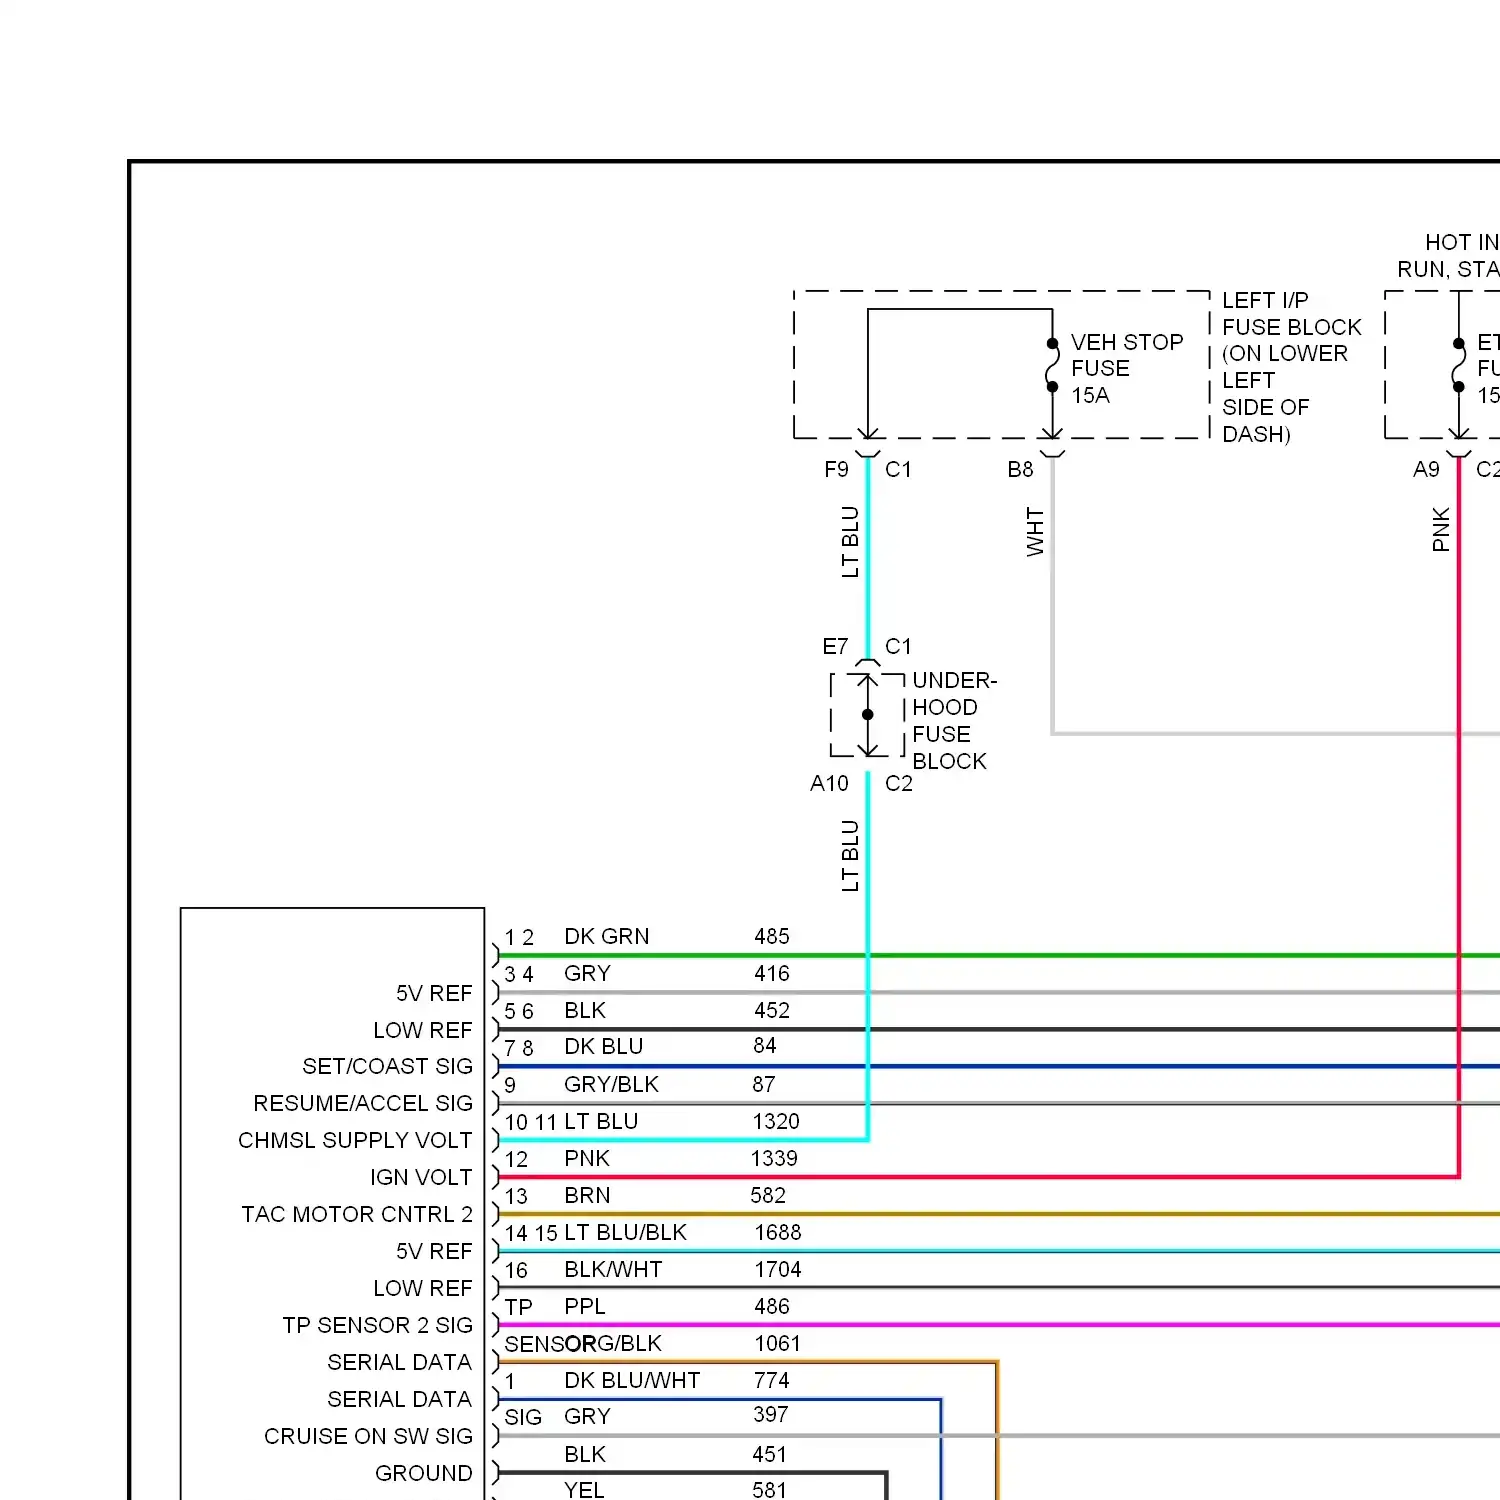
Task: Click the CHMSL SUPPLY VOLT terminal label
Action: pyautogui.click(x=355, y=1140)
